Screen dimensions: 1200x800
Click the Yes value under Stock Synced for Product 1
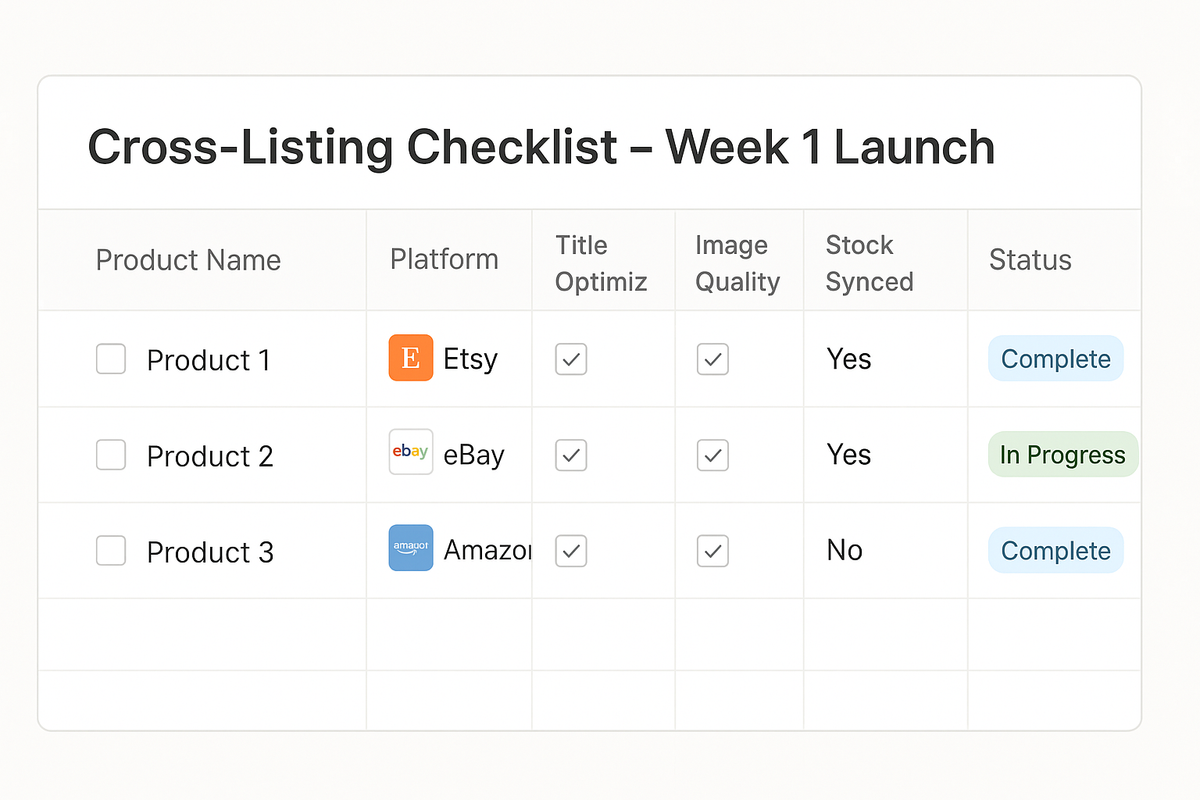pos(848,358)
